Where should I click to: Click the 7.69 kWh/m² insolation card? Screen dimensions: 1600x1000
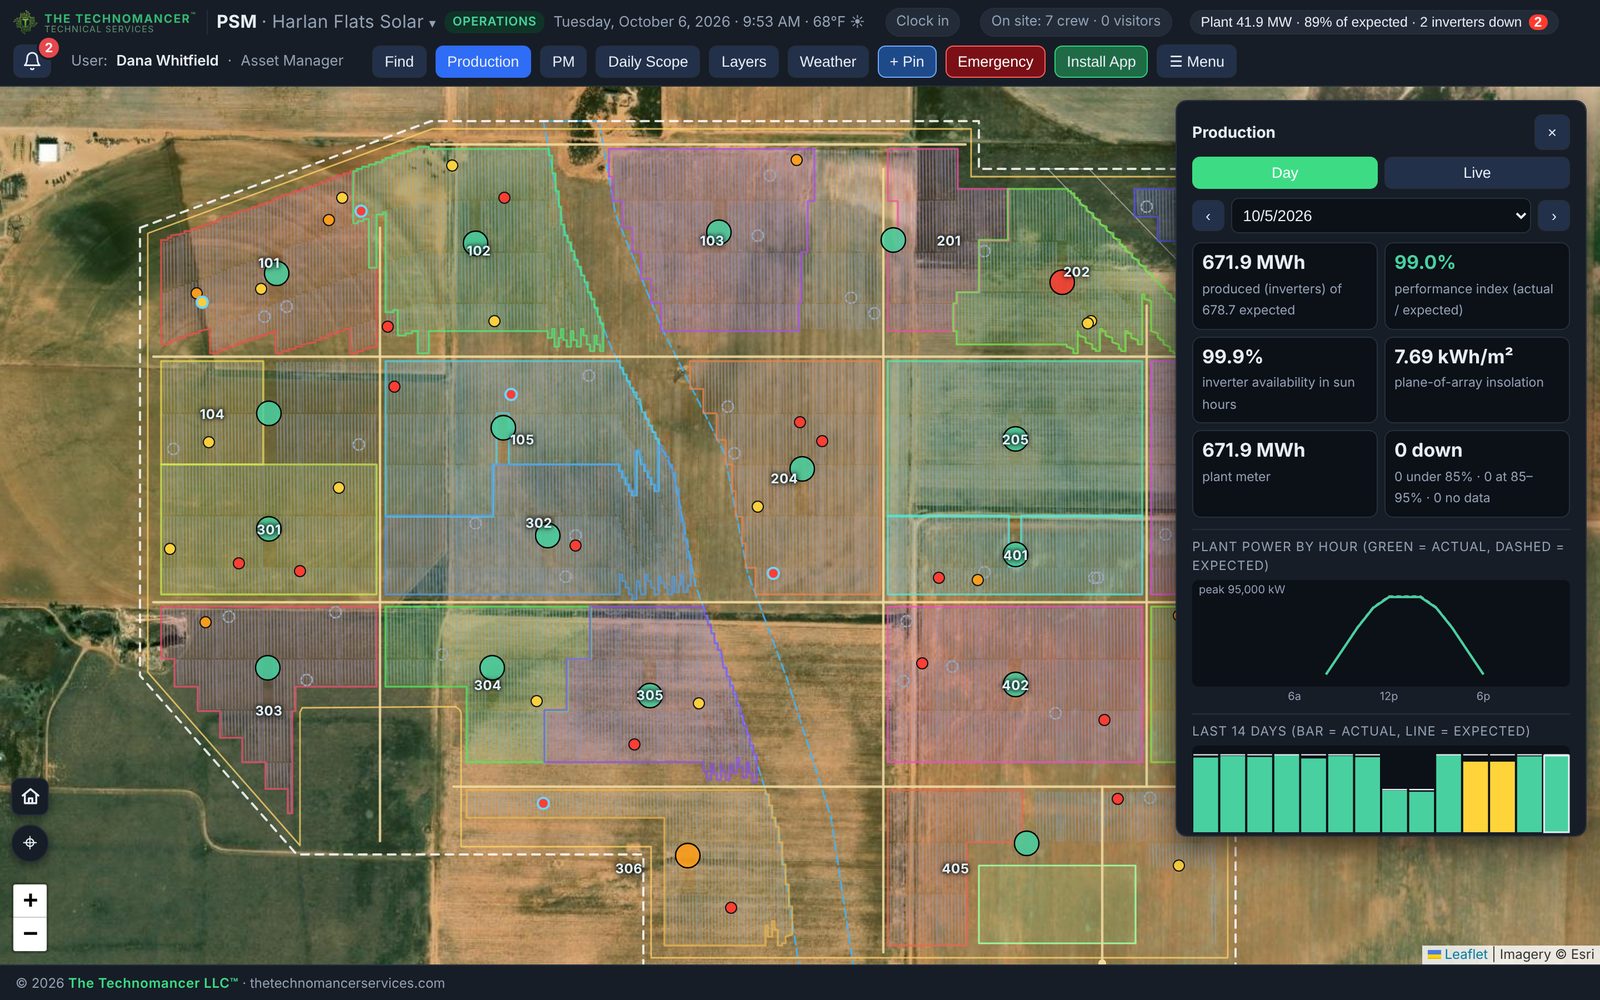click(1476, 380)
